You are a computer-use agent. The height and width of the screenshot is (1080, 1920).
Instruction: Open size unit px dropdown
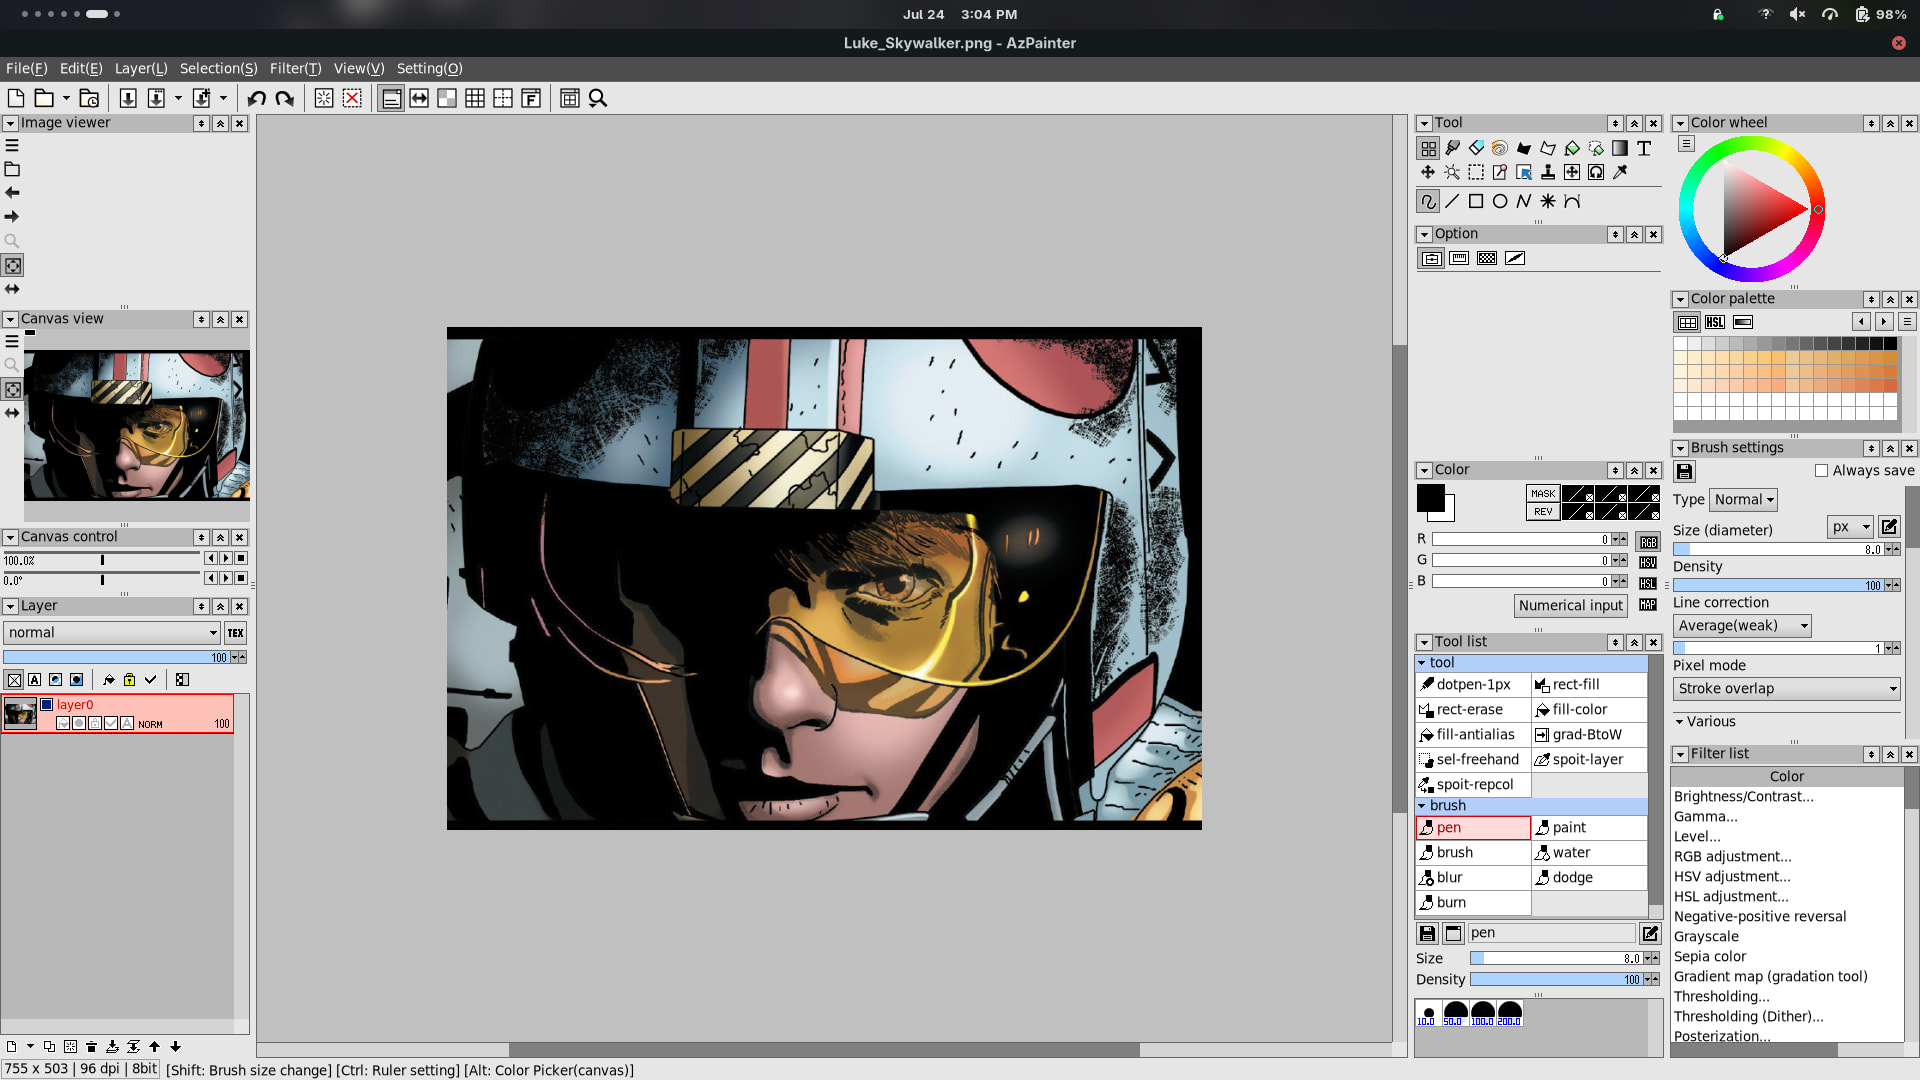(1850, 527)
